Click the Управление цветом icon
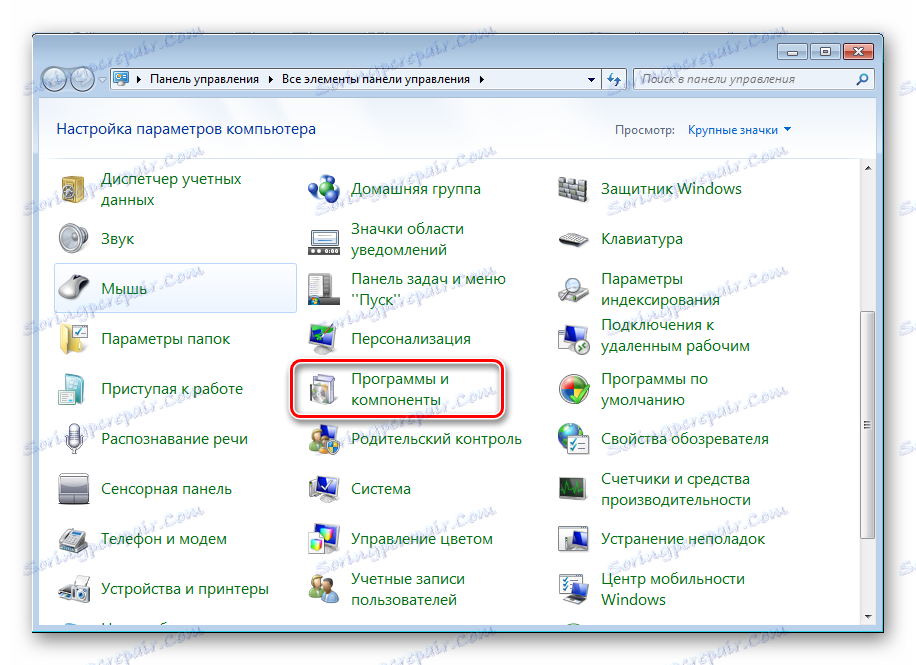 [x=324, y=539]
